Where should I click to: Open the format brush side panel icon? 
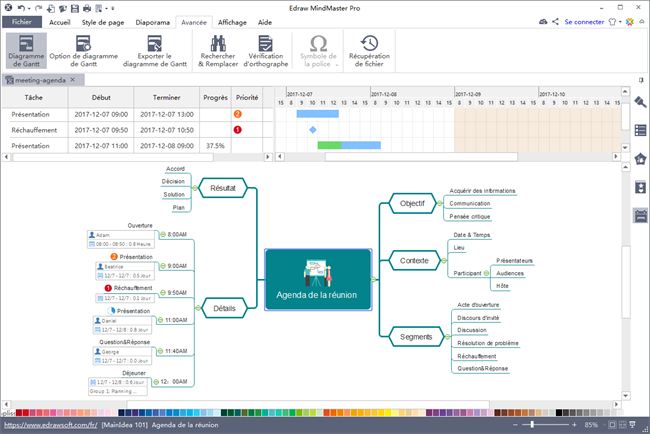[x=640, y=102]
